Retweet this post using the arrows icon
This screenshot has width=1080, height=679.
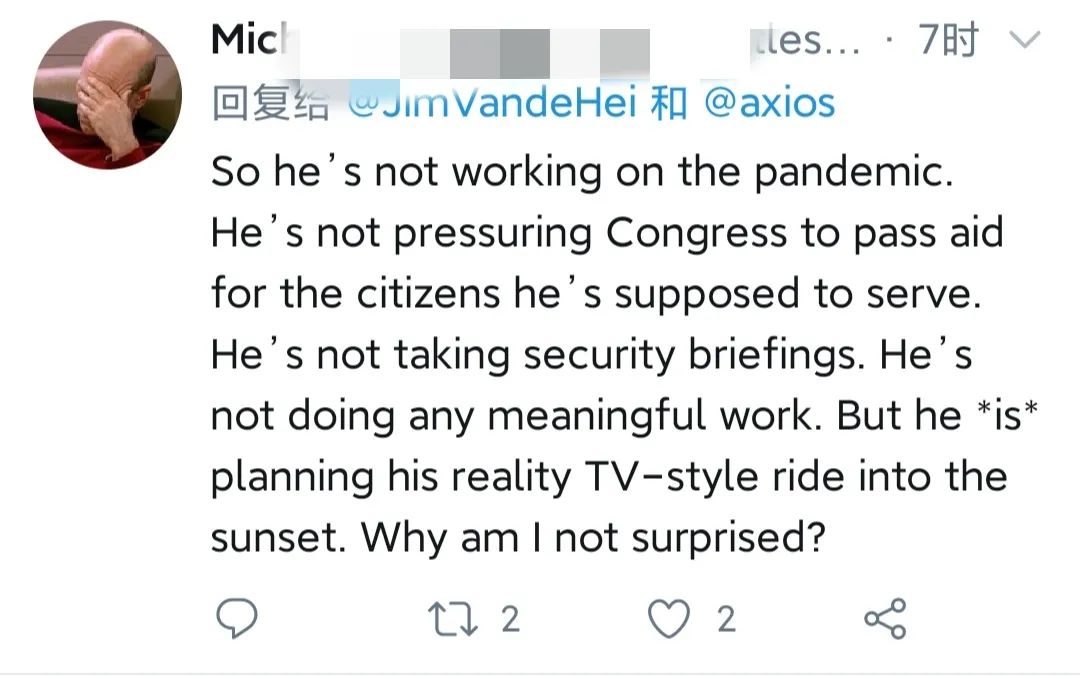[x=453, y=618]
